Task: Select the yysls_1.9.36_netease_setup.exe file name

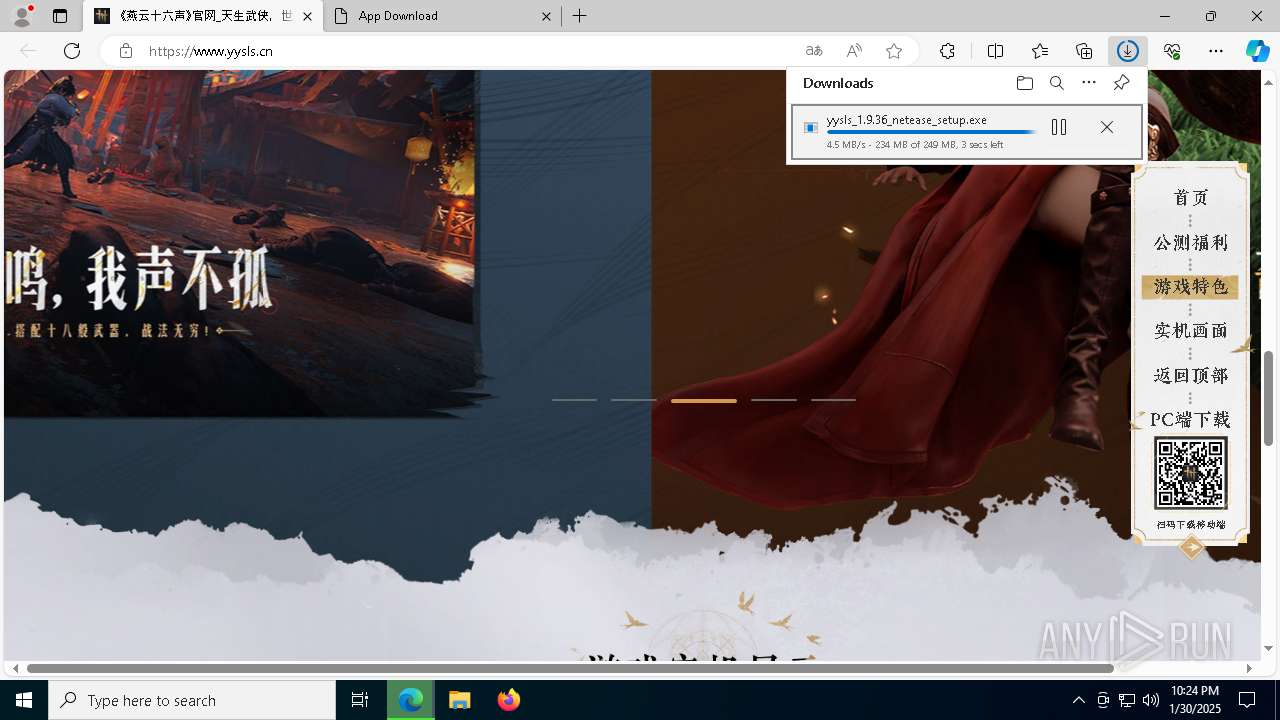Action: [906, 119]
